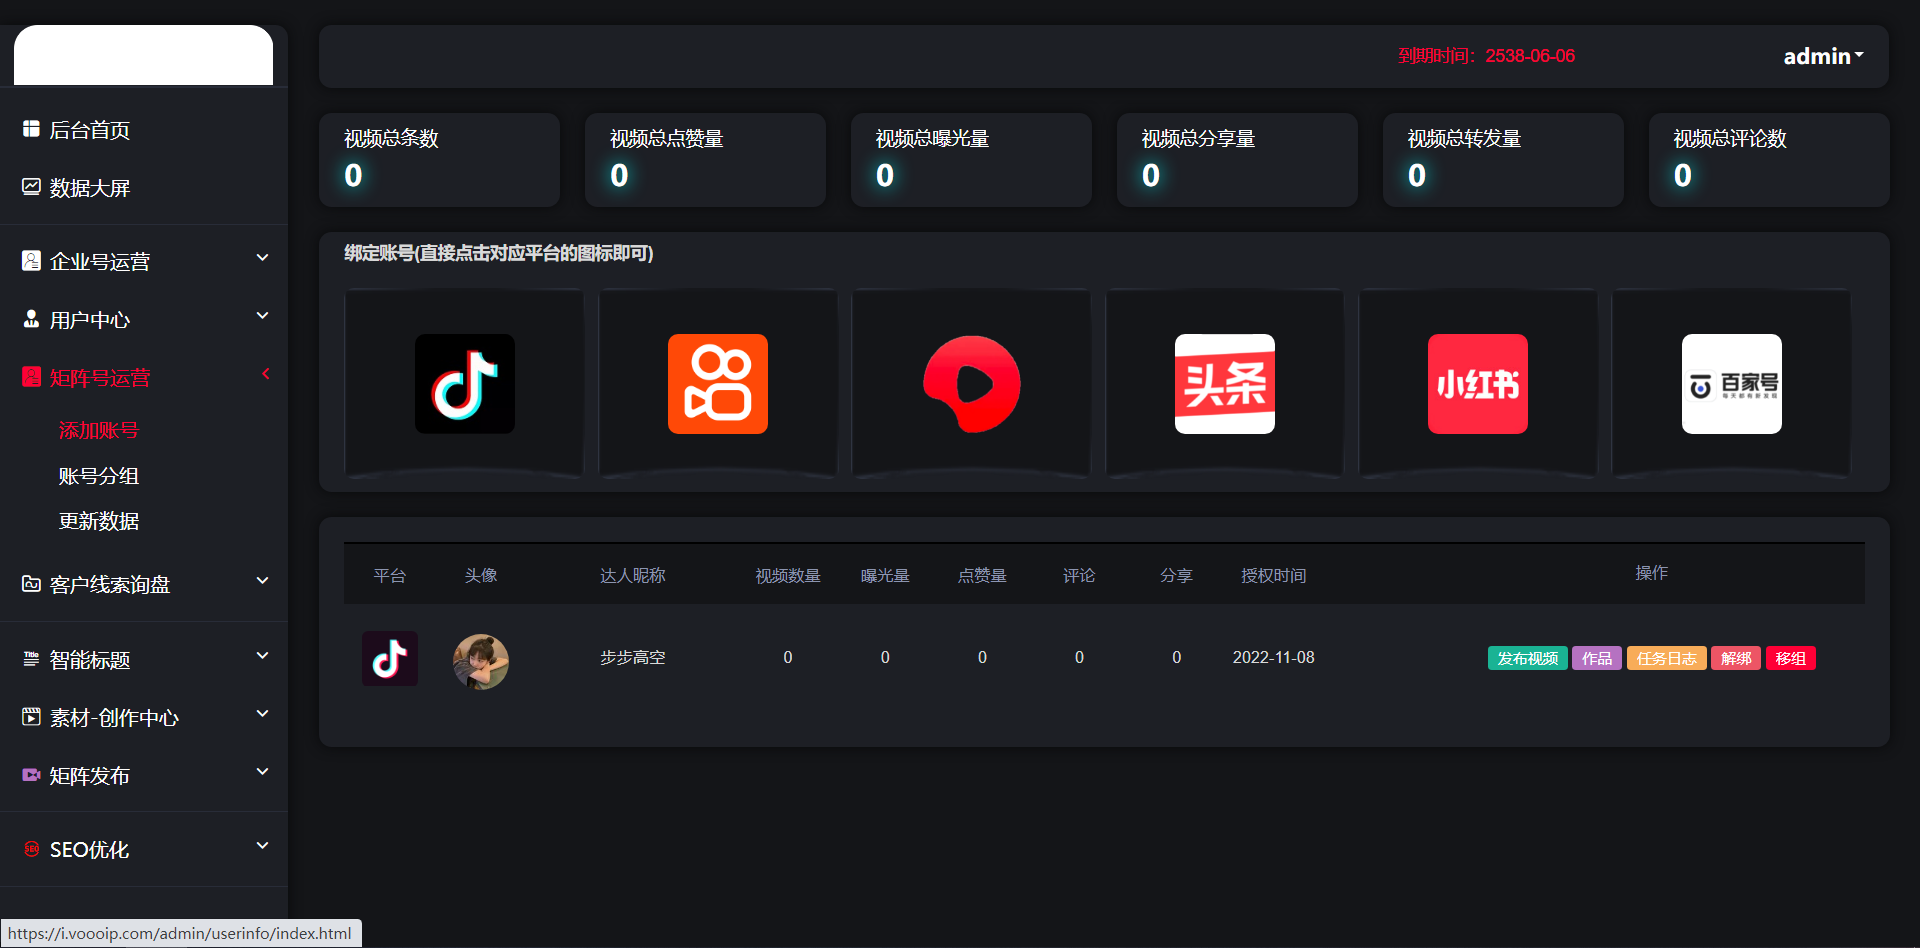Click the 点赞量 column header
1920x948 pixels.
982,575
